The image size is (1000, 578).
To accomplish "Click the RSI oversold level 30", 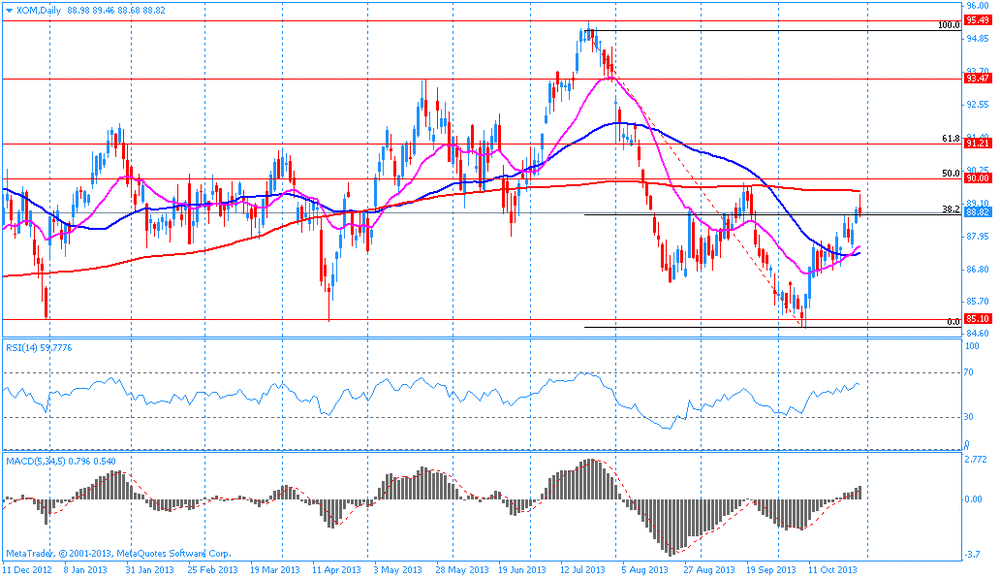I will click(969, 417).
